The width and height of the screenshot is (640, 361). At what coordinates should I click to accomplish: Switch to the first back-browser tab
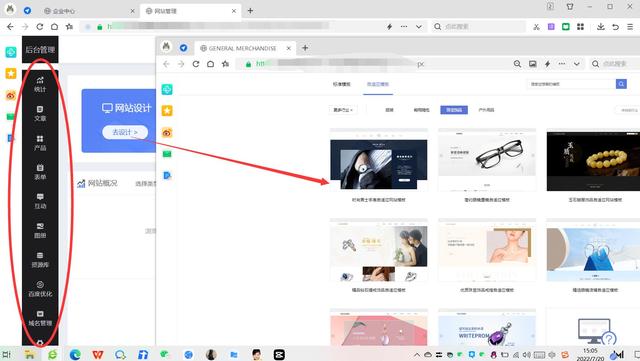pos(88,11)
